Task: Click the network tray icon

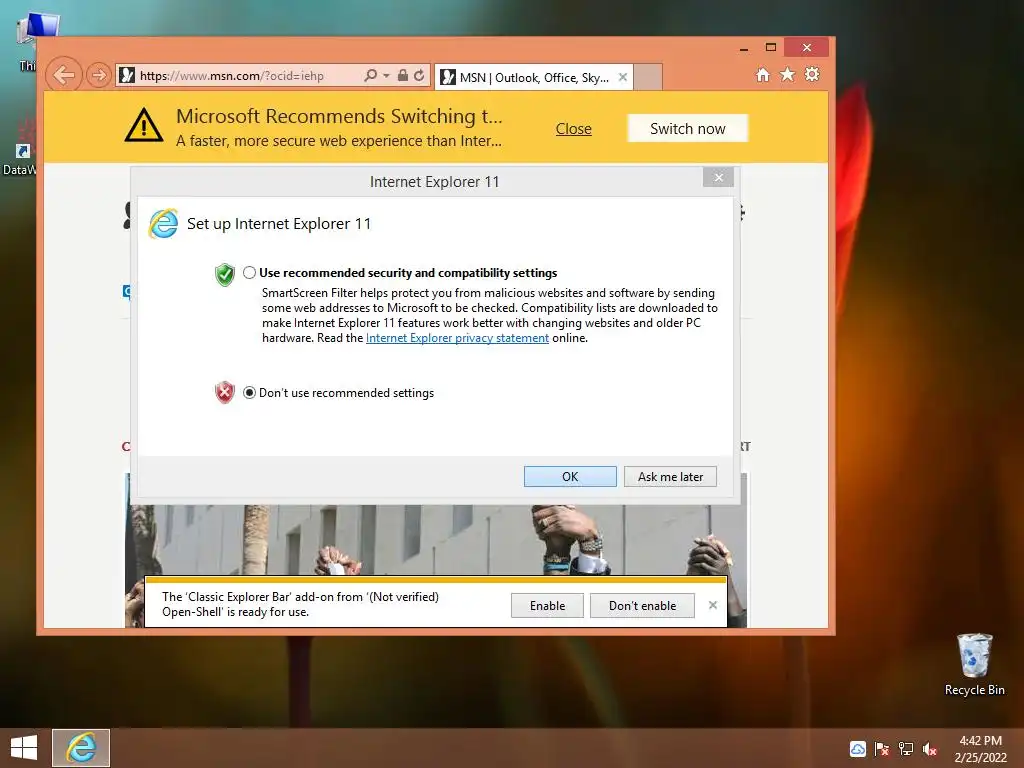Action: (906, 749)
